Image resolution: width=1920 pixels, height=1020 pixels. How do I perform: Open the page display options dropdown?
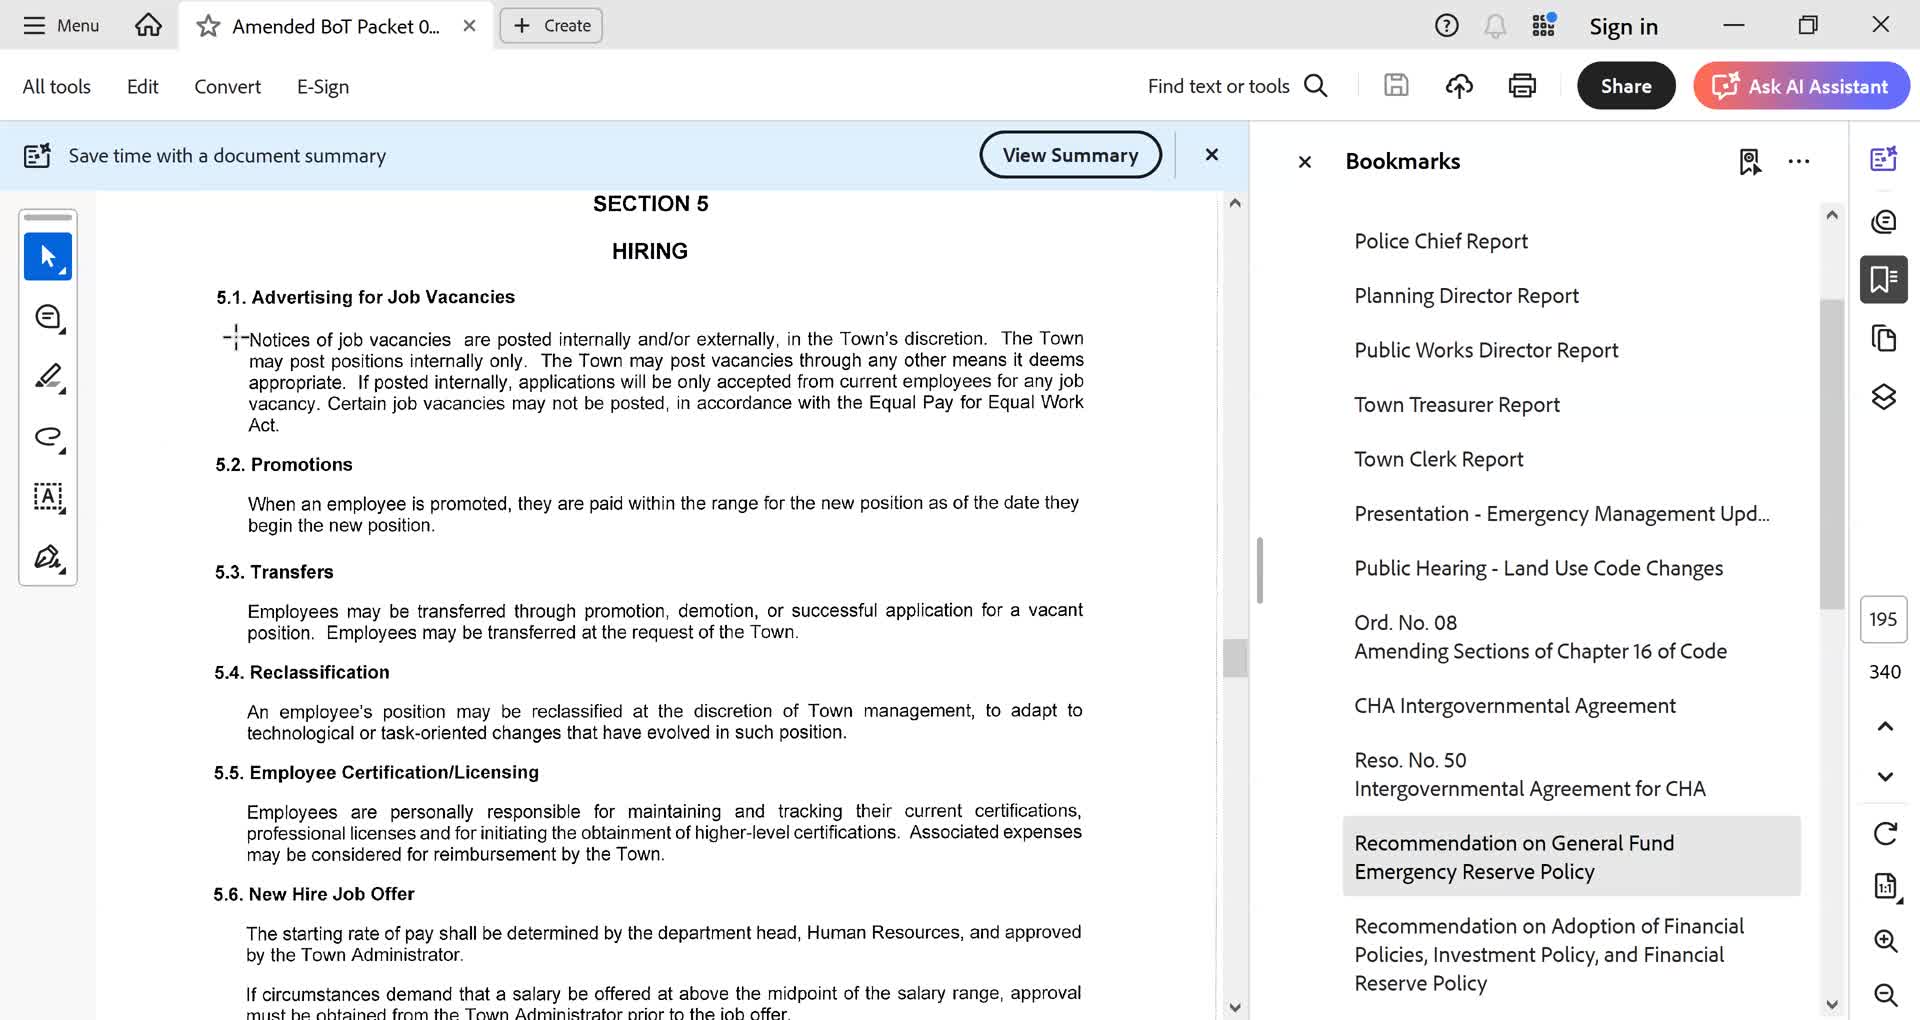click(x=1886, y=886)
